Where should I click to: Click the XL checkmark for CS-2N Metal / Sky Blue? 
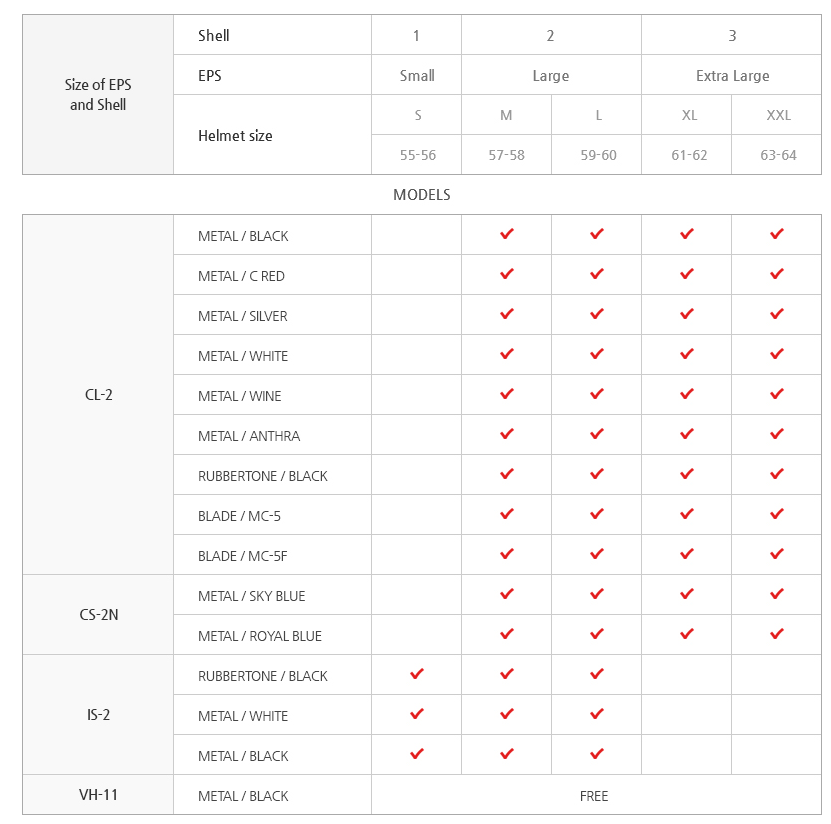[687, 594]
